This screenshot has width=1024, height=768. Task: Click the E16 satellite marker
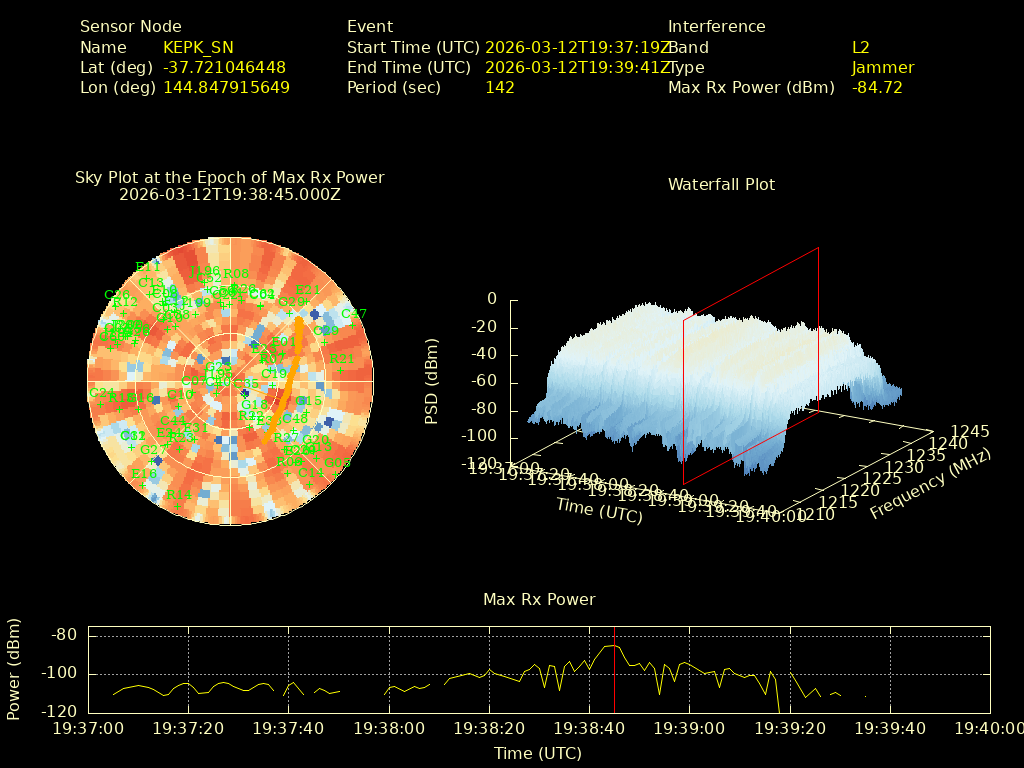point(145,475)
